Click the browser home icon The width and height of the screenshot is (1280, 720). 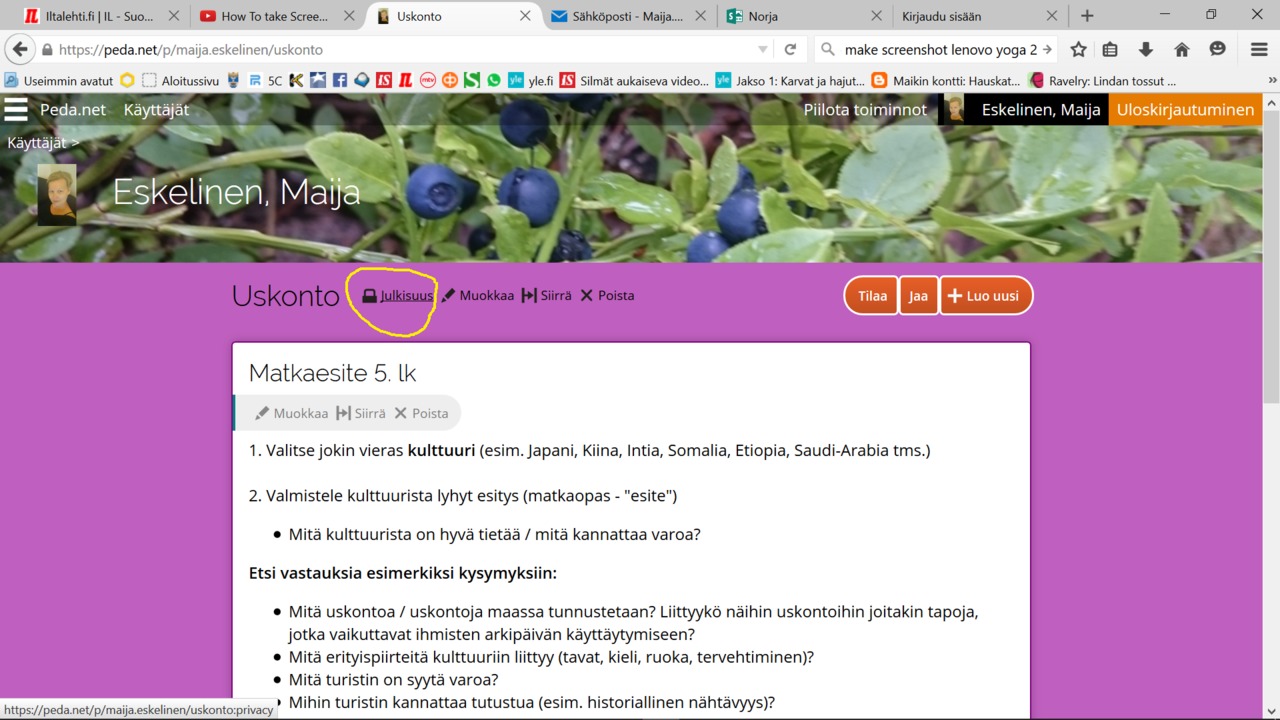[x=1181, y=49]
